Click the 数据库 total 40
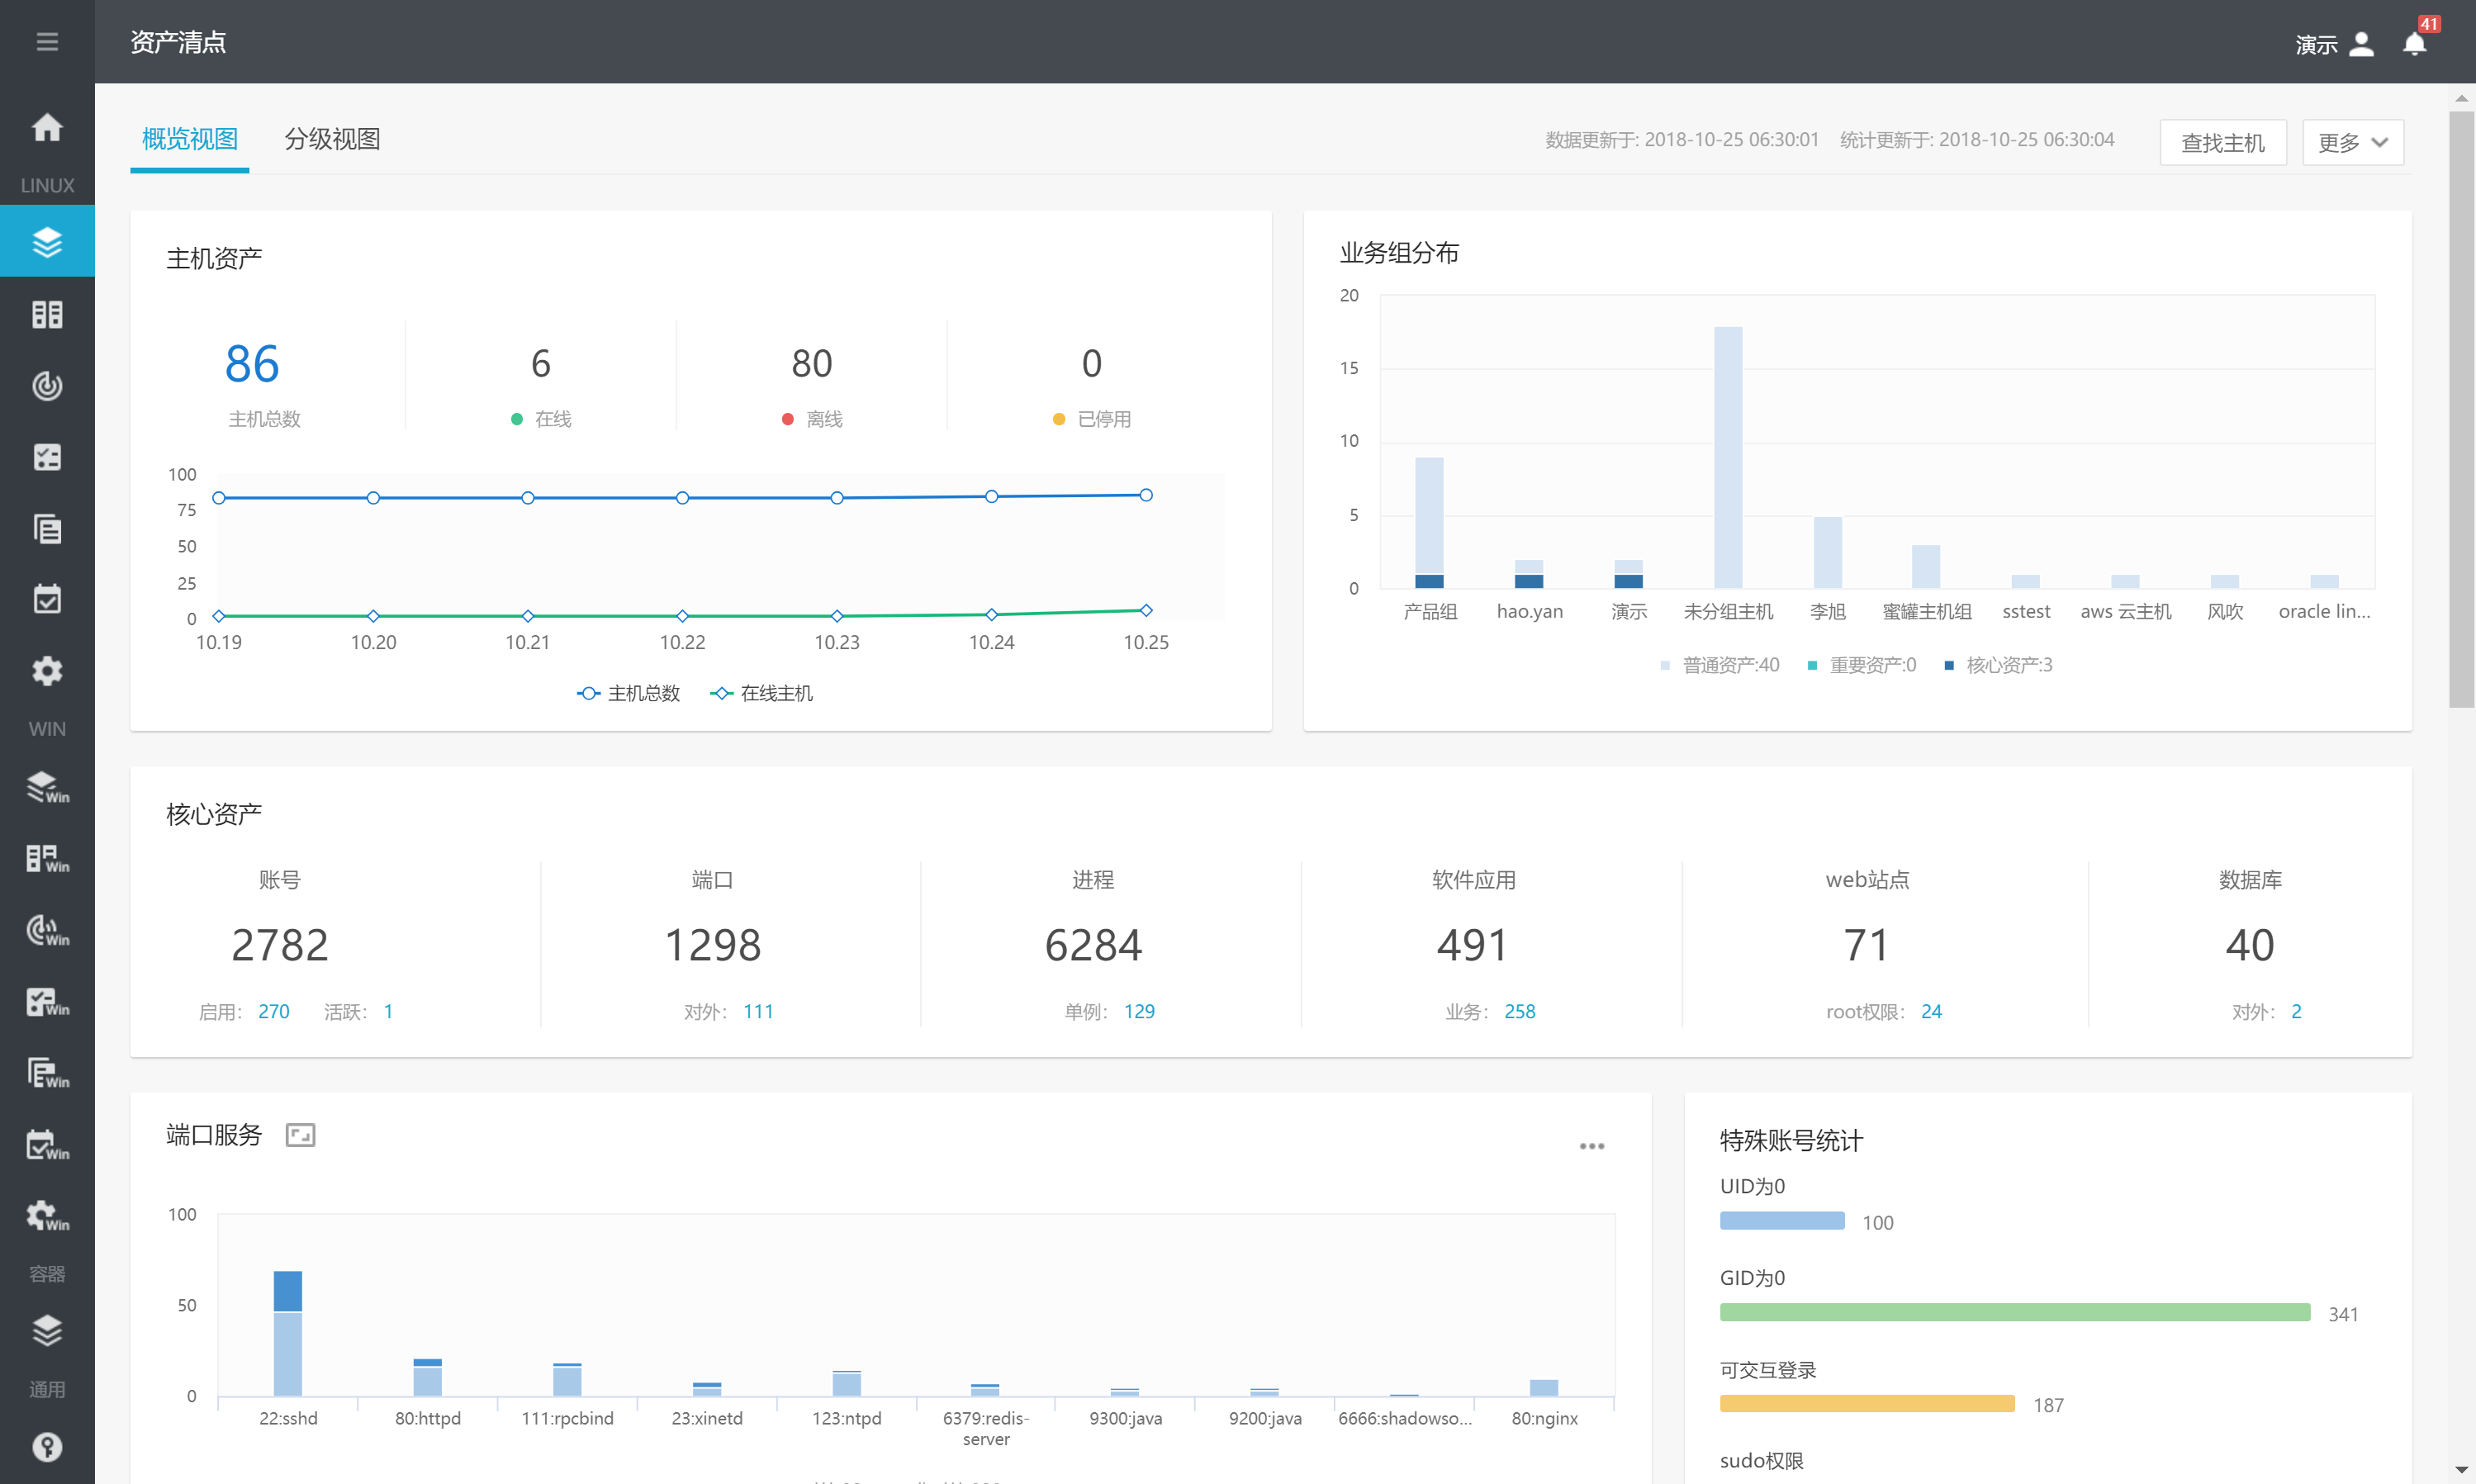 pyautogui.click(x=2250, y=945)
